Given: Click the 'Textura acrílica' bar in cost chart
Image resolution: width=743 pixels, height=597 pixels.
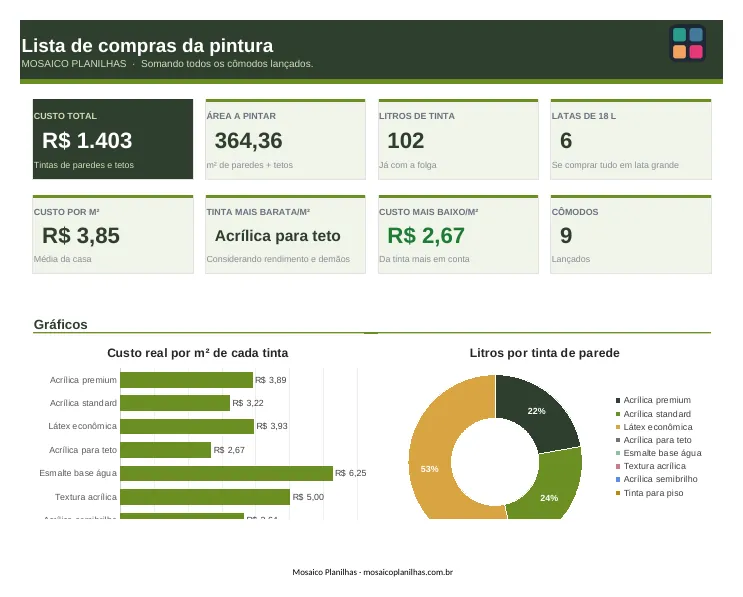Looking at the screenshot, I should [x=205, y=497].
